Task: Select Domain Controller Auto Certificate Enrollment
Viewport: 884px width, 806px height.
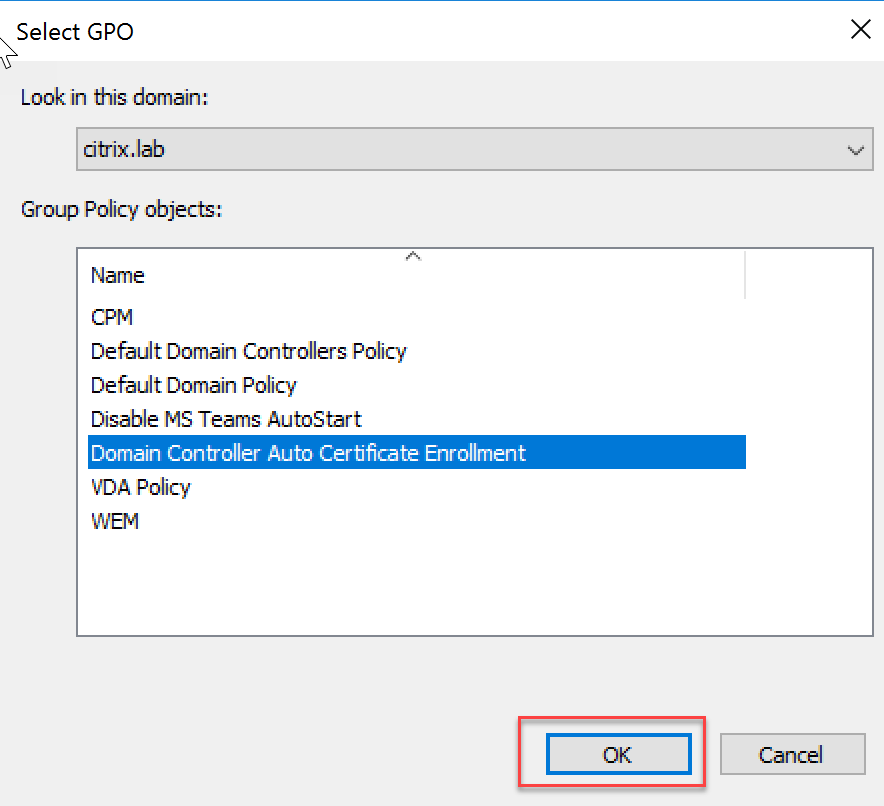Action: pos(308,453)
